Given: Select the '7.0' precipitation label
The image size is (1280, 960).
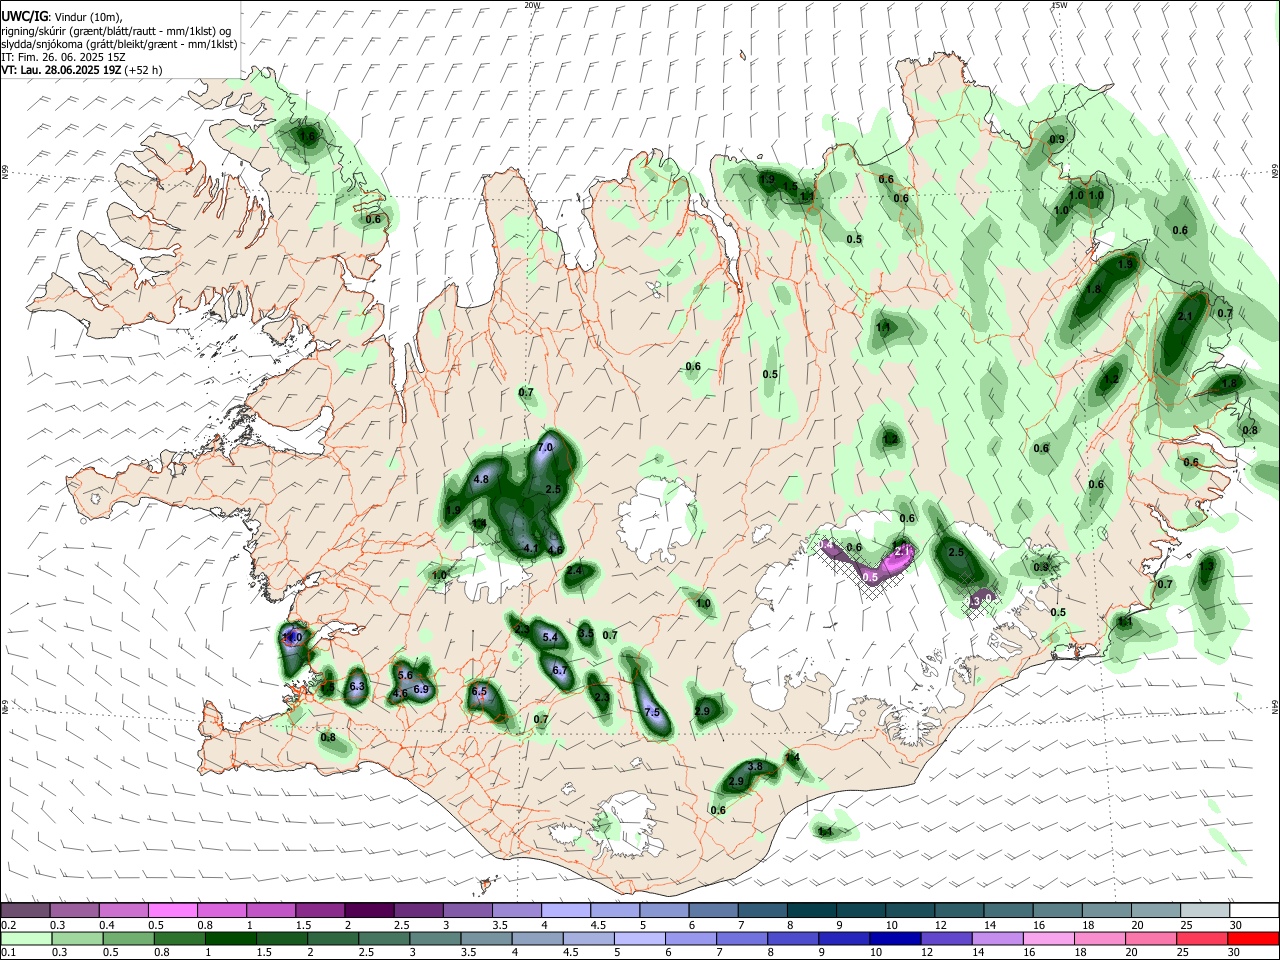Looking at the screenshot, I should [545, 447].
